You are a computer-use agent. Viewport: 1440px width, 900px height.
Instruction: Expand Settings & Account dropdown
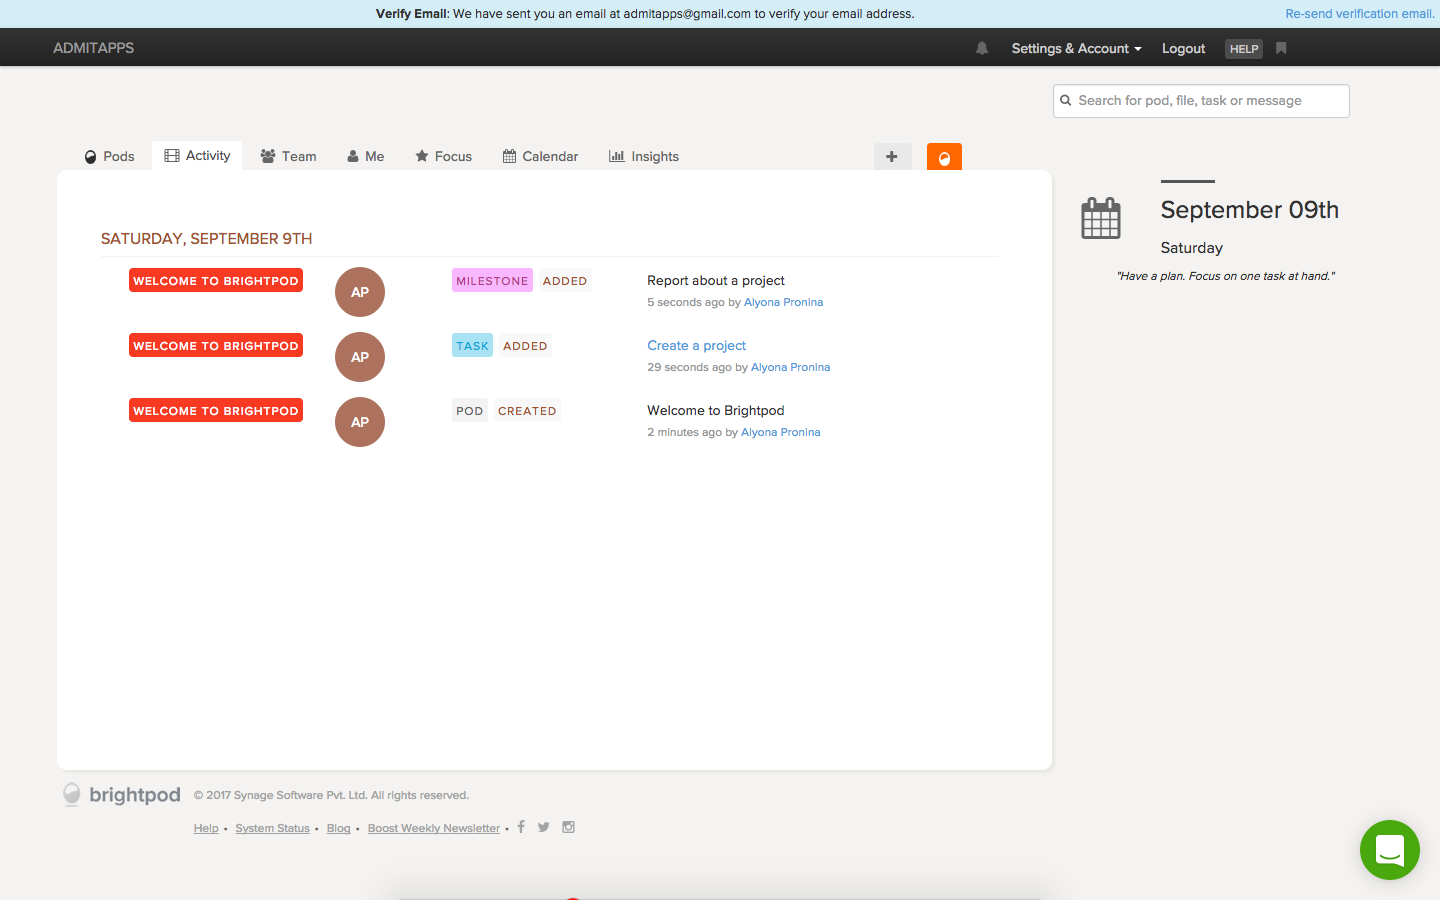tap(1076, 48)
